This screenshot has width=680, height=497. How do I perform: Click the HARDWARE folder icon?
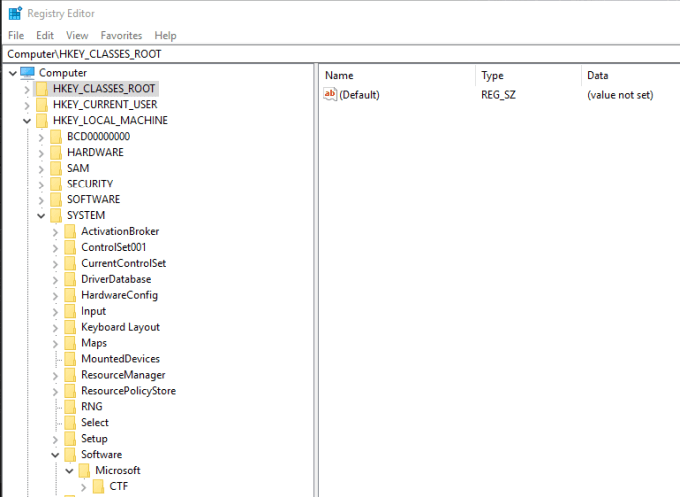pyautogui.click(x=56, y=153)
